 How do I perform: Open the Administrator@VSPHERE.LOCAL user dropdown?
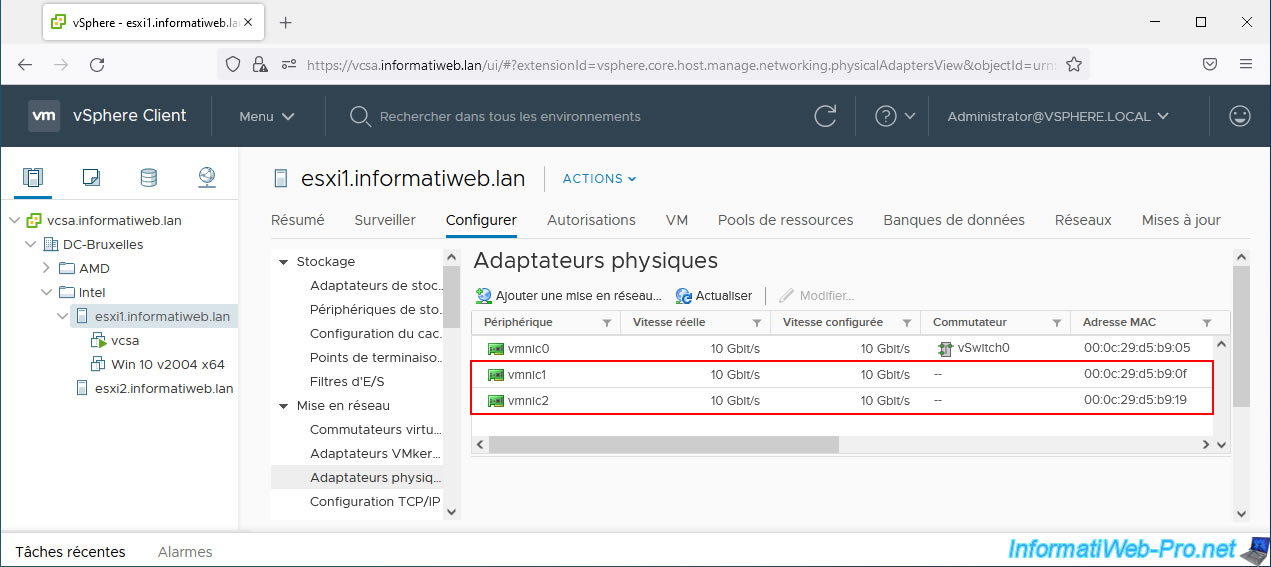(x=1058, y=116)
